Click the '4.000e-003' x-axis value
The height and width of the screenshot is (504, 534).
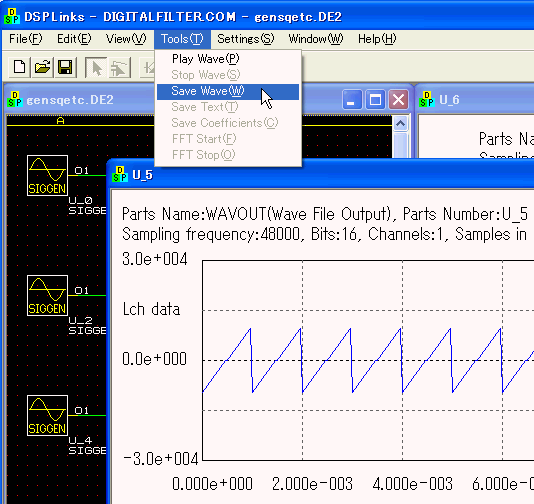click(x=412, y=484)
